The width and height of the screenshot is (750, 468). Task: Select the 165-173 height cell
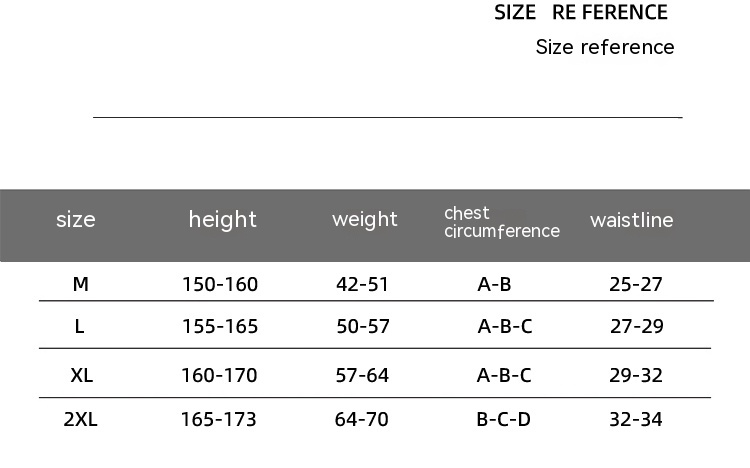click(219, 420)
